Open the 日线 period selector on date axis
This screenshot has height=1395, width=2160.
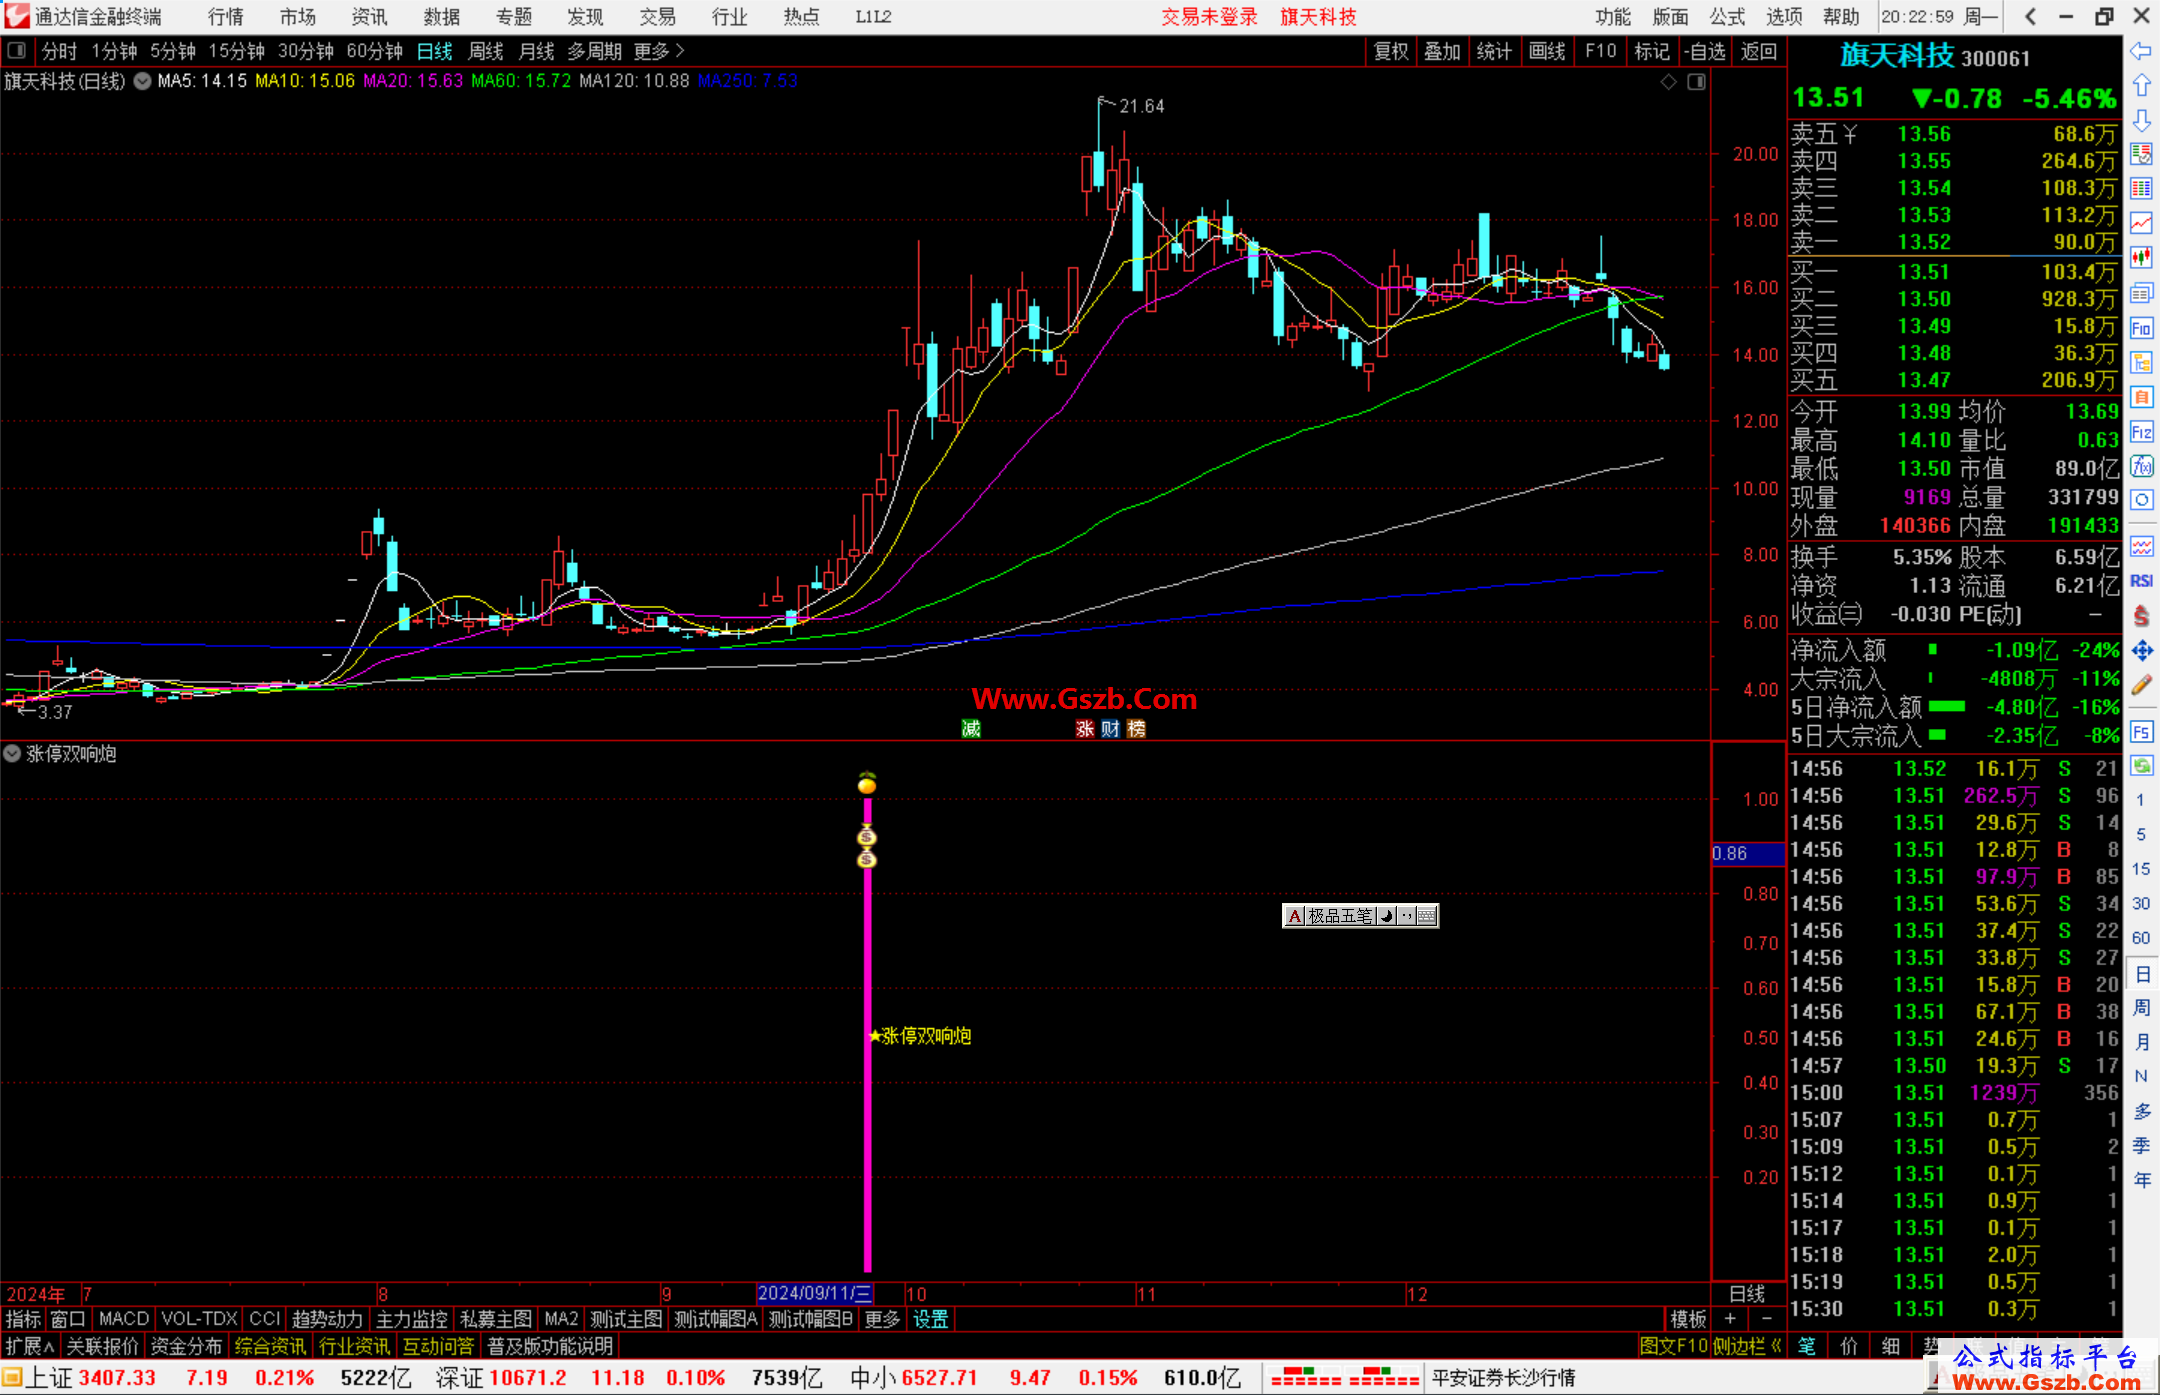(1747, 1294)
